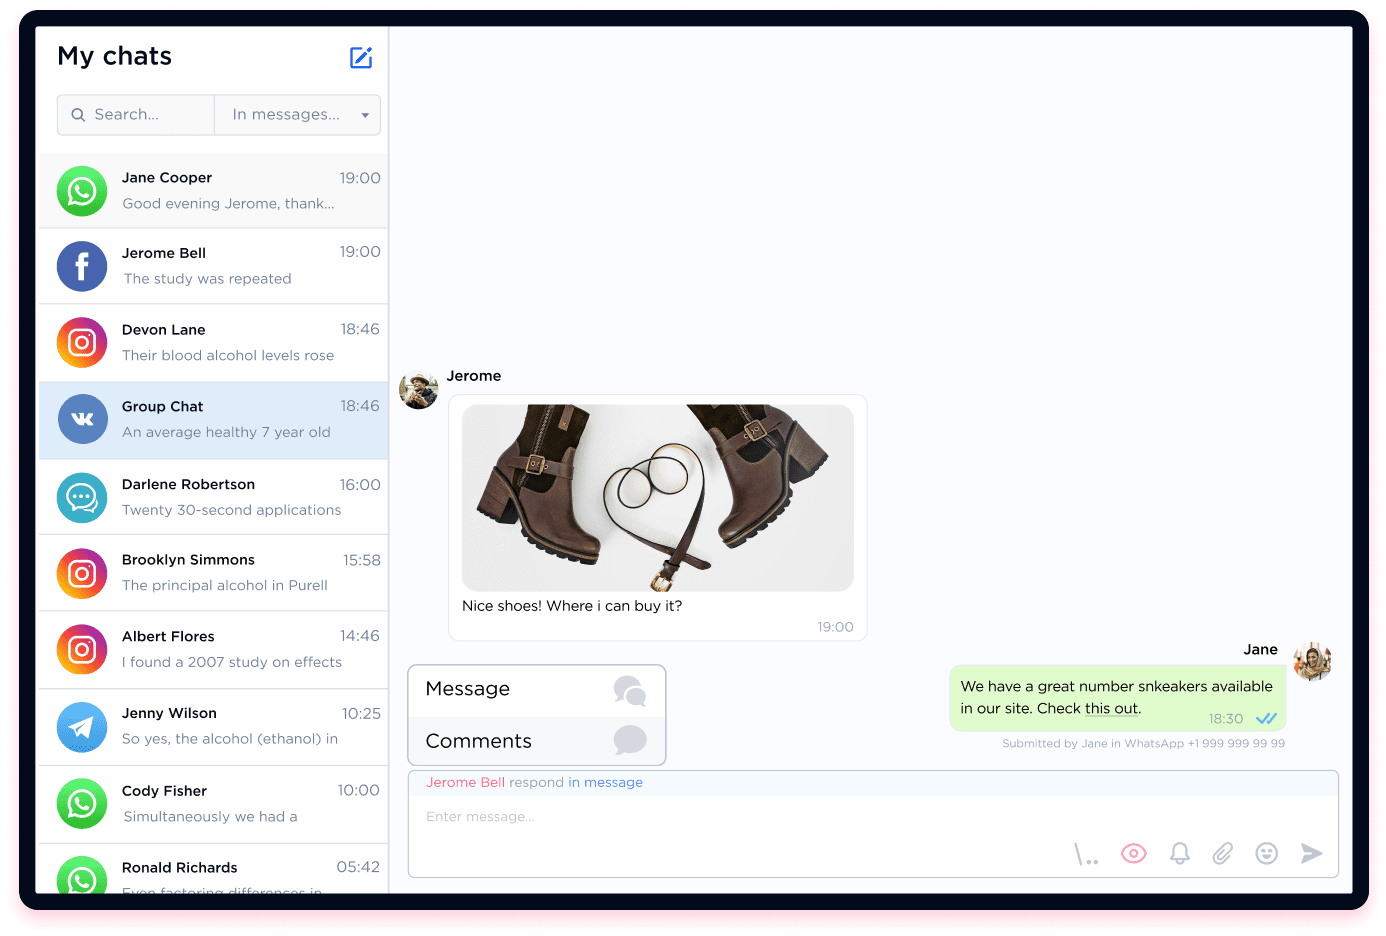Click the compose new chat icon
1386x936 pixels.
(361, 58)
